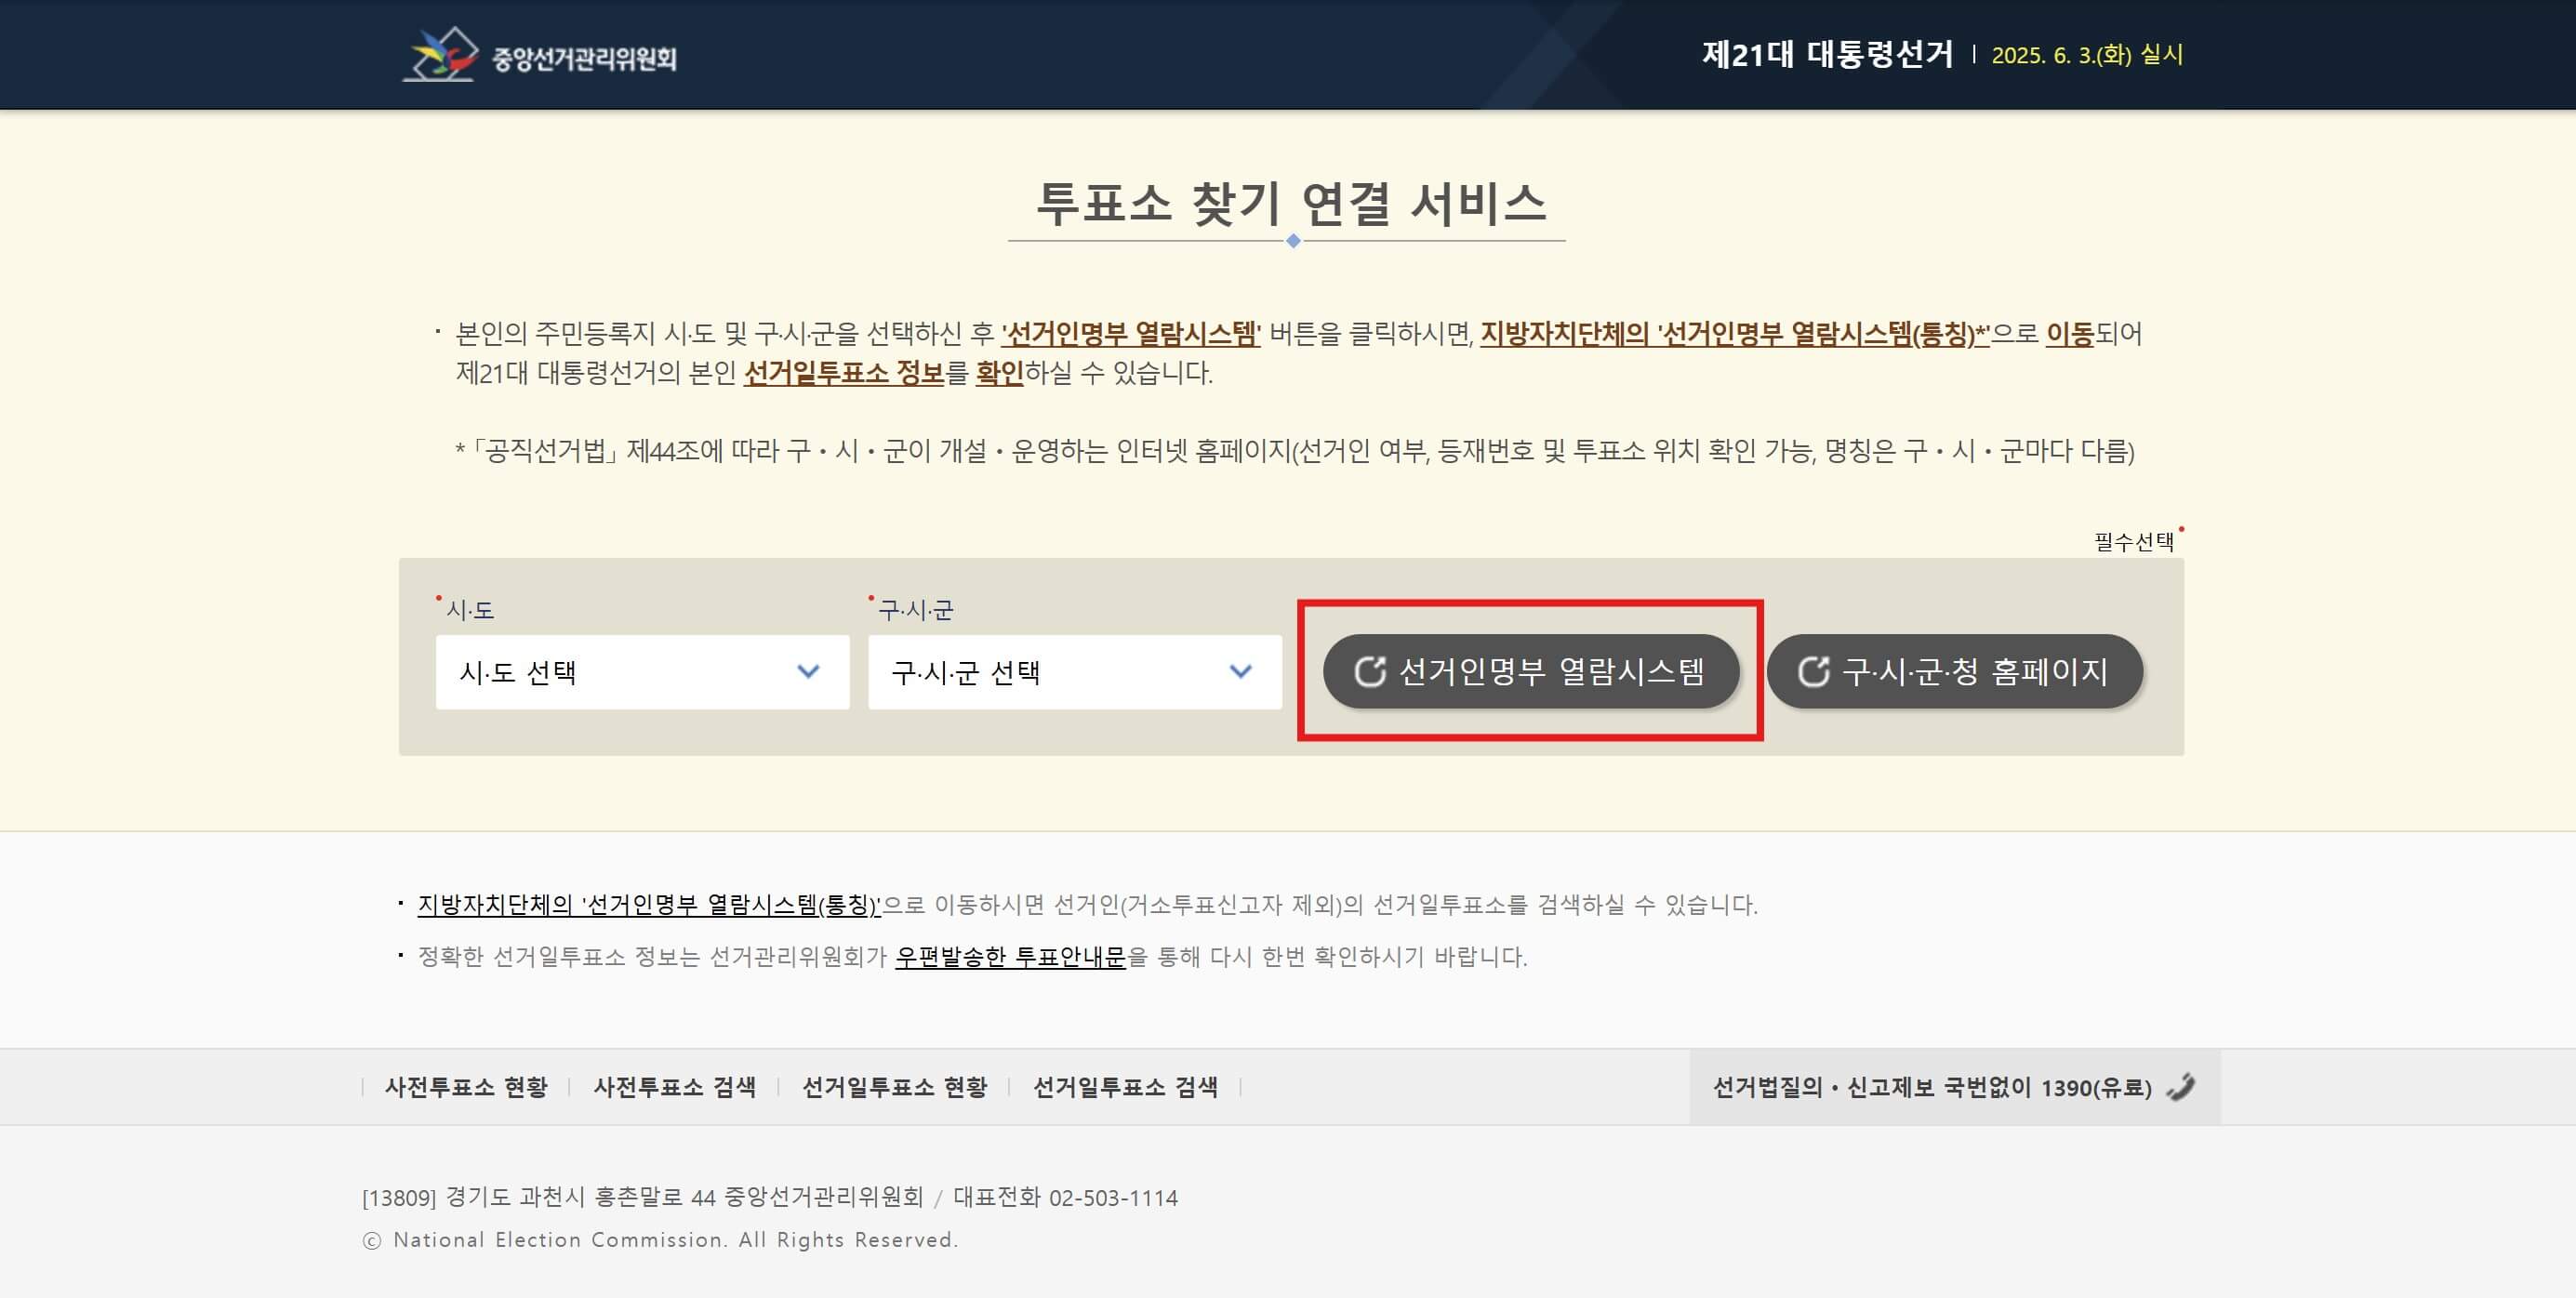This screenshot has height=1298, width=2576.
Task: Open 사전투표소 검색 footer menu
Action: (674, 1087)
